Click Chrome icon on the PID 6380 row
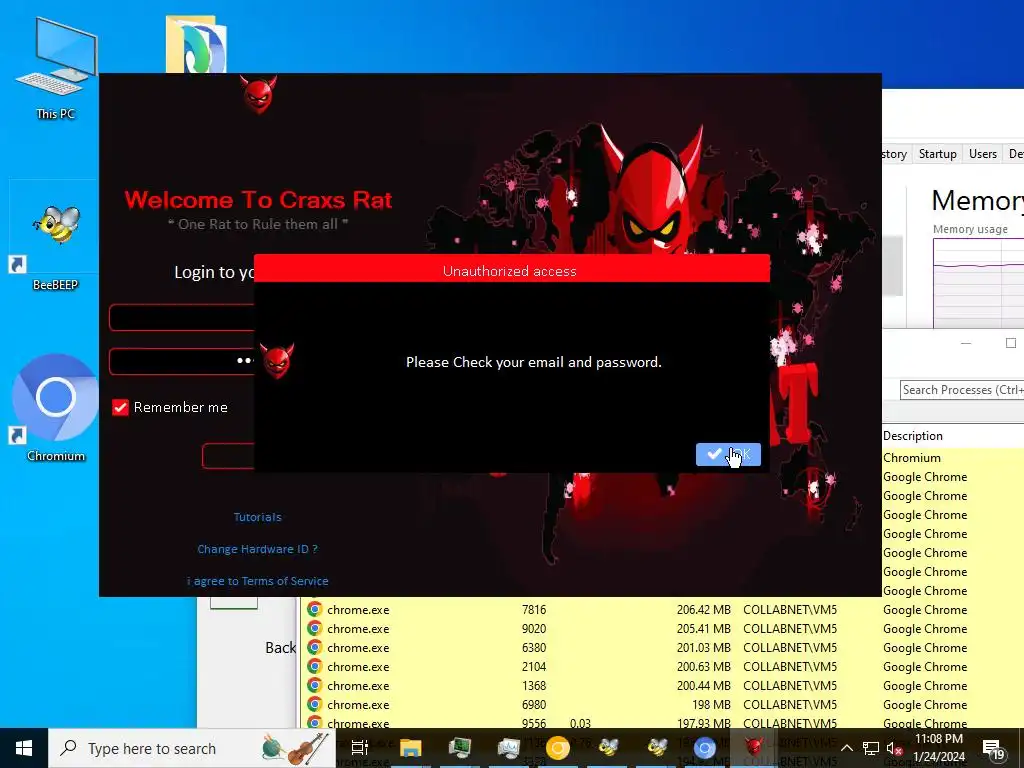 [x=315, y=647]
